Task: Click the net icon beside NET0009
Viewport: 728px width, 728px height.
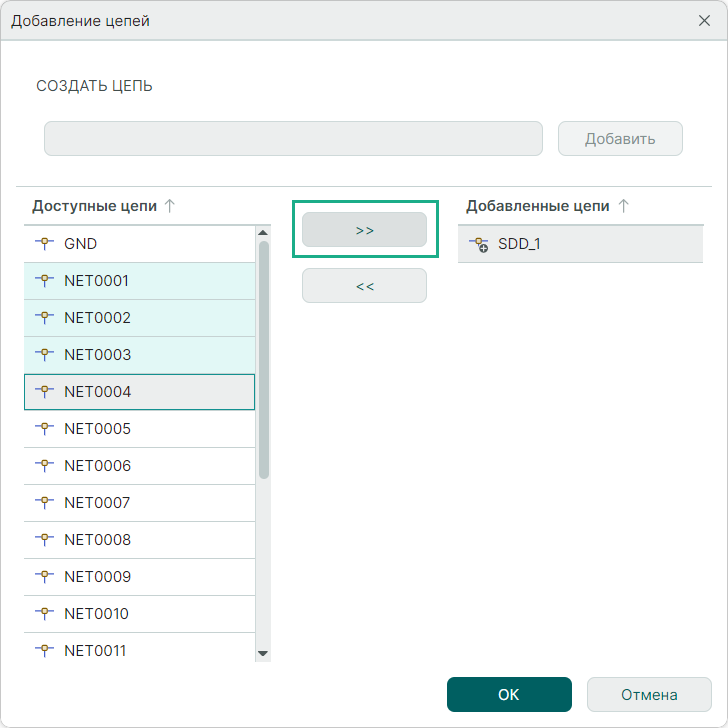Action: point(43,577)
